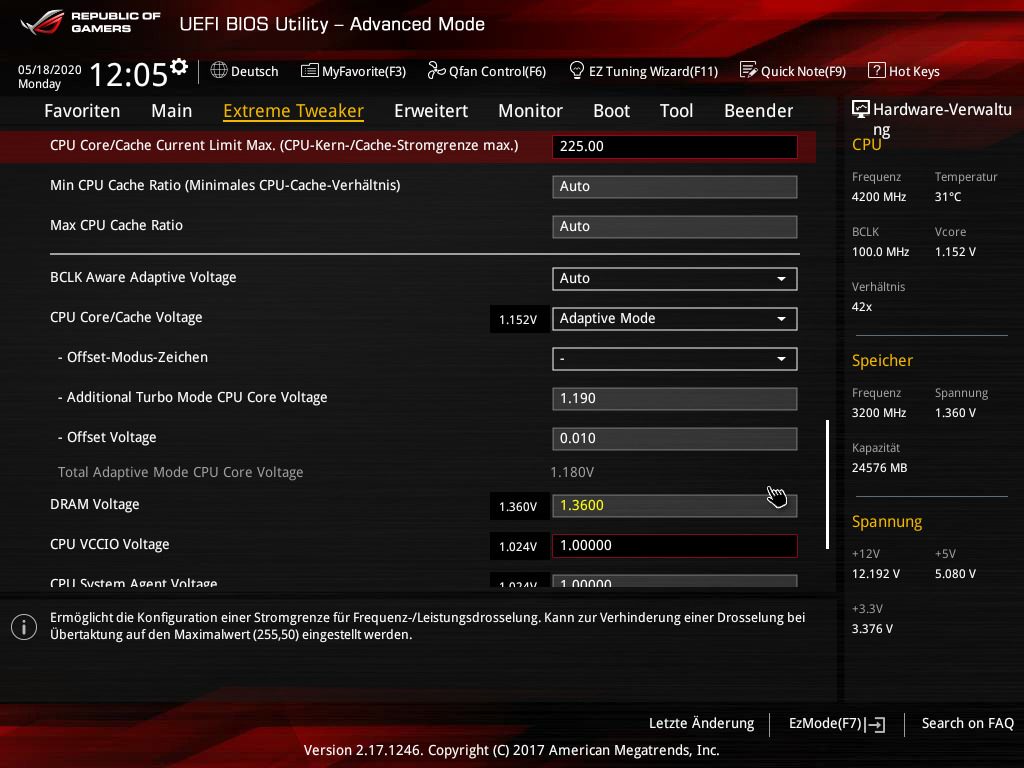
Task: Click the Spannung section heading
Action: point(887,522)
